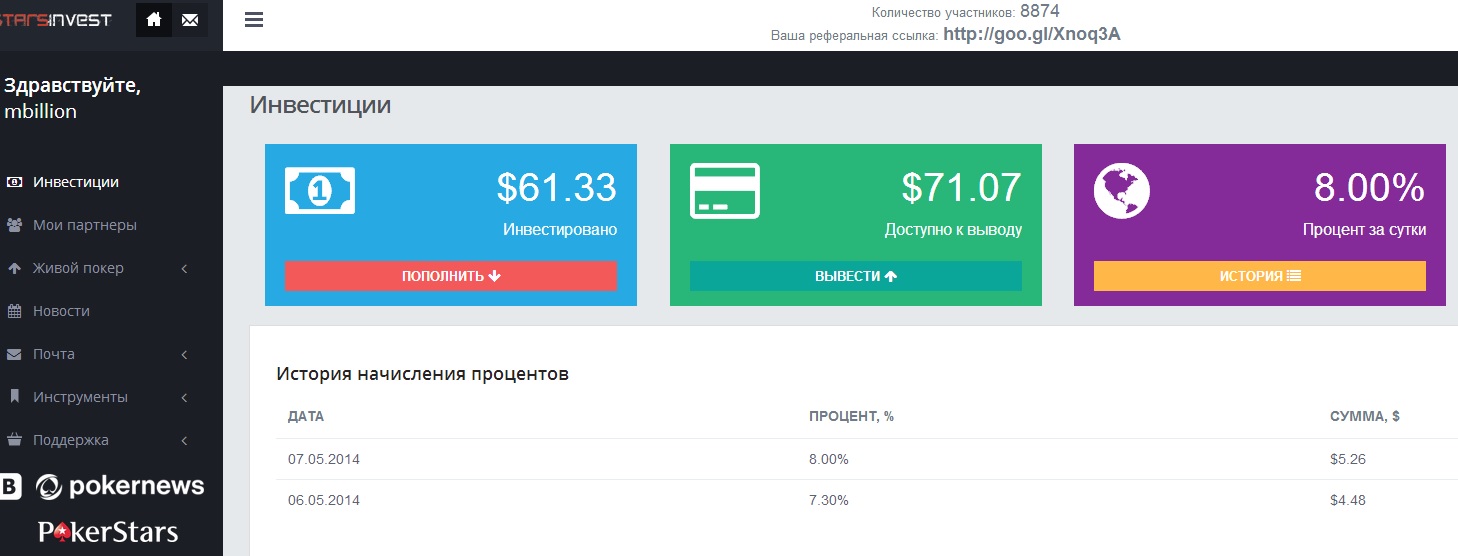The width and height of the screenshot is (1458, 556).
Task: Click the credit card icon in green card
Action: 725,190
